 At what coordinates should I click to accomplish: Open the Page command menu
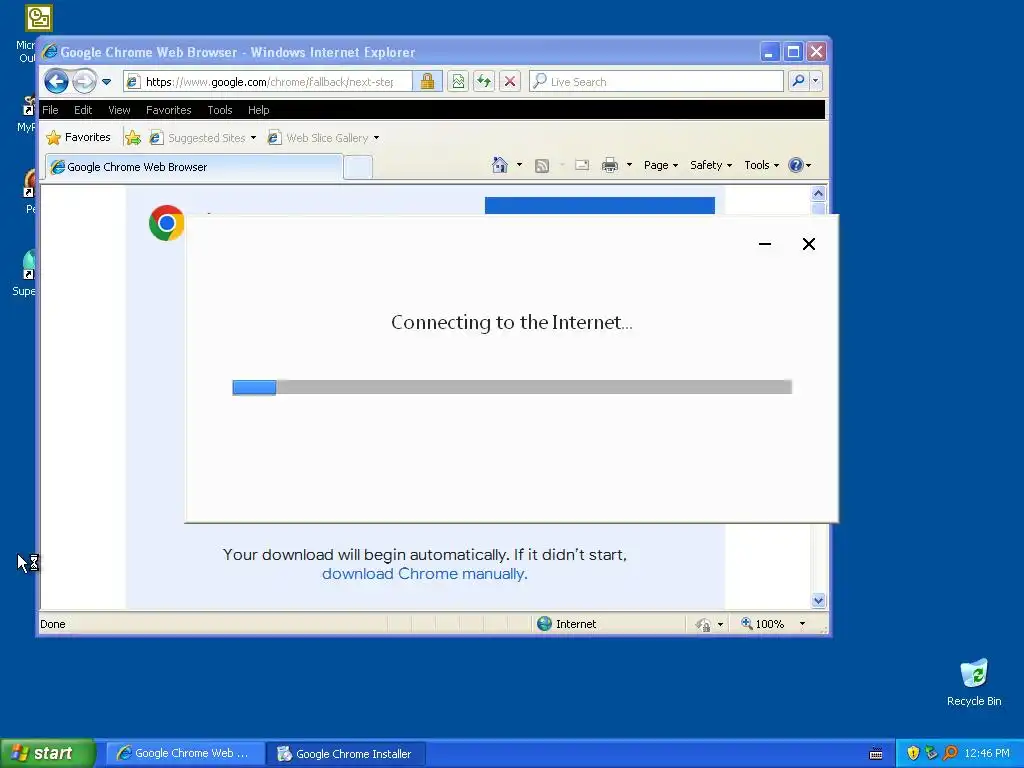[661, 165]
